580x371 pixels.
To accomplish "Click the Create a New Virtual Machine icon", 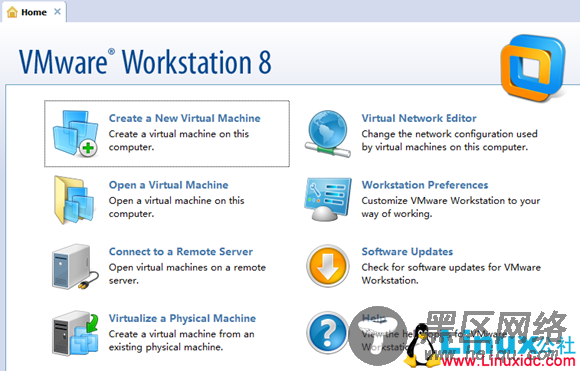I will [75, 134].
